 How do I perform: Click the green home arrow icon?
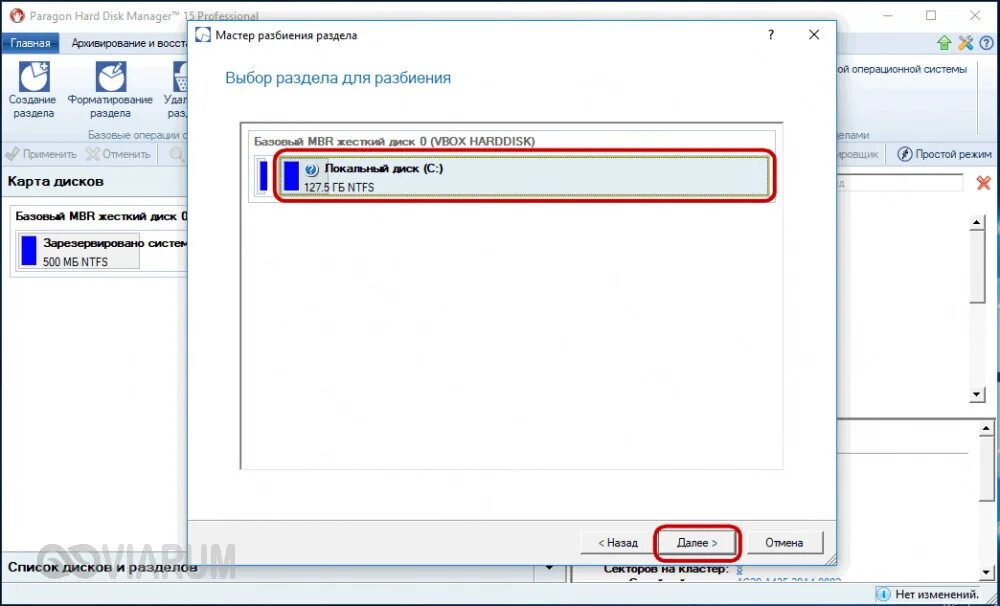[x=944, y=43]
